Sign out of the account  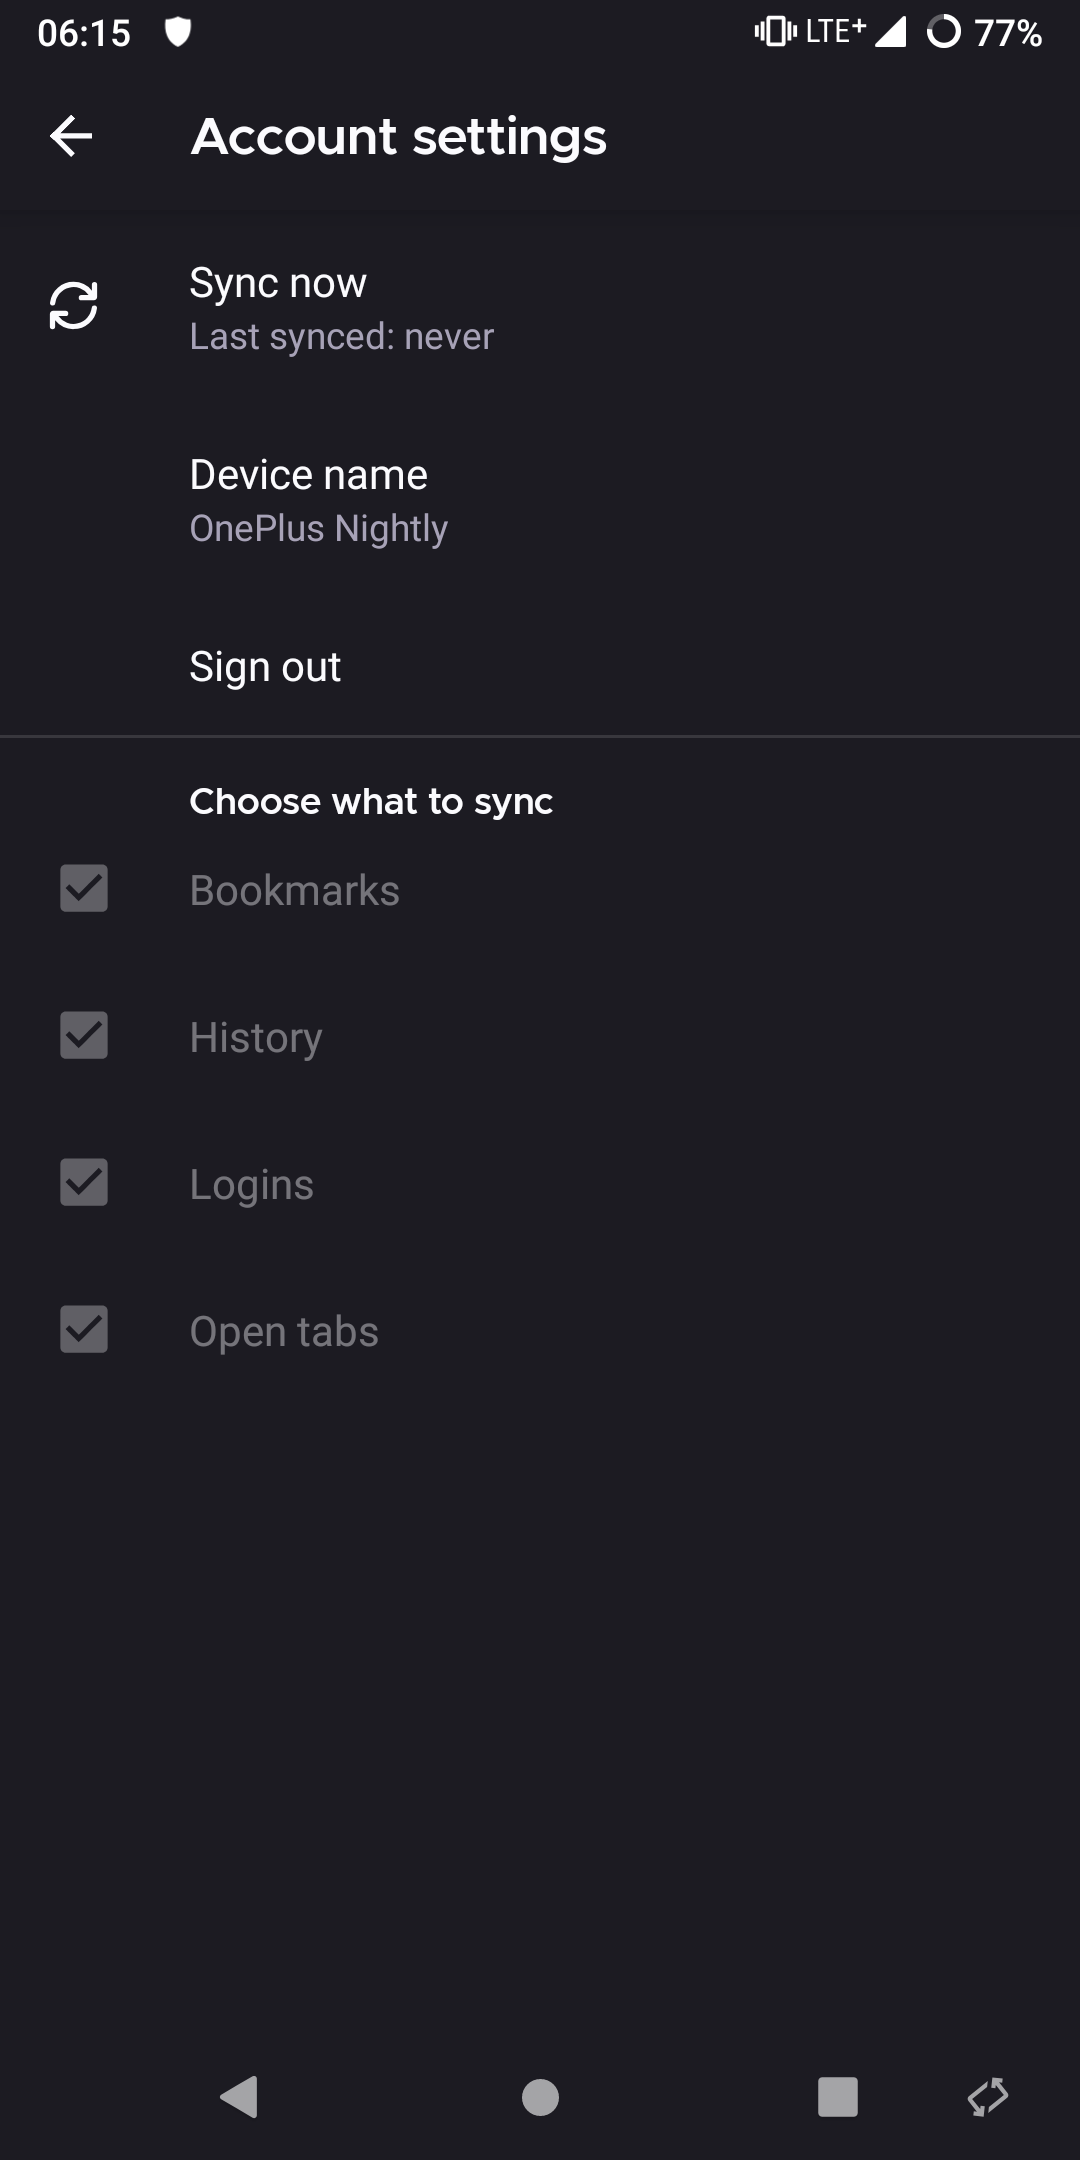265,666
